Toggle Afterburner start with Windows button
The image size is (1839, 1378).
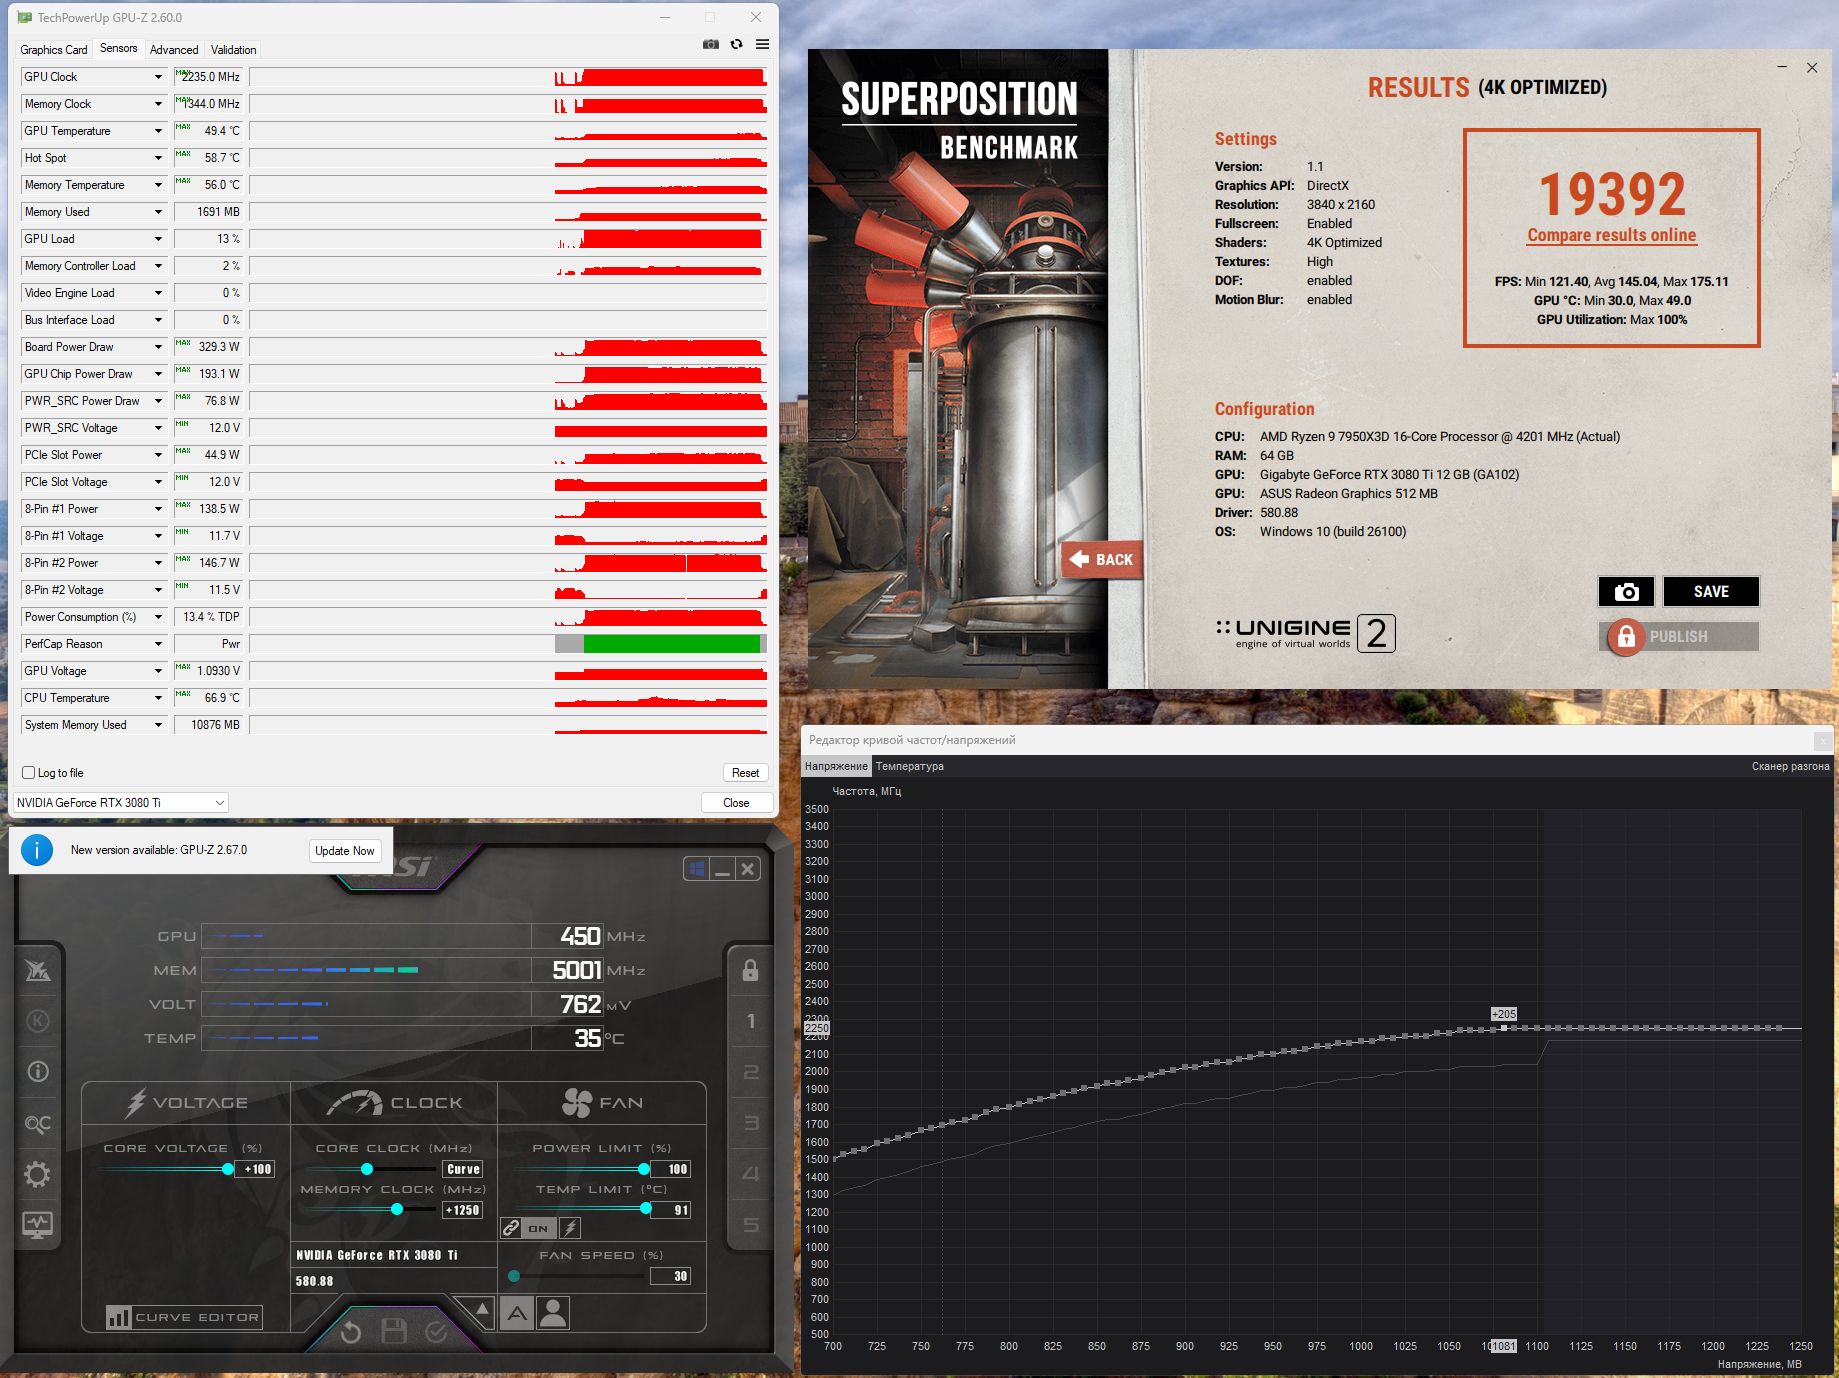point(697,868)
